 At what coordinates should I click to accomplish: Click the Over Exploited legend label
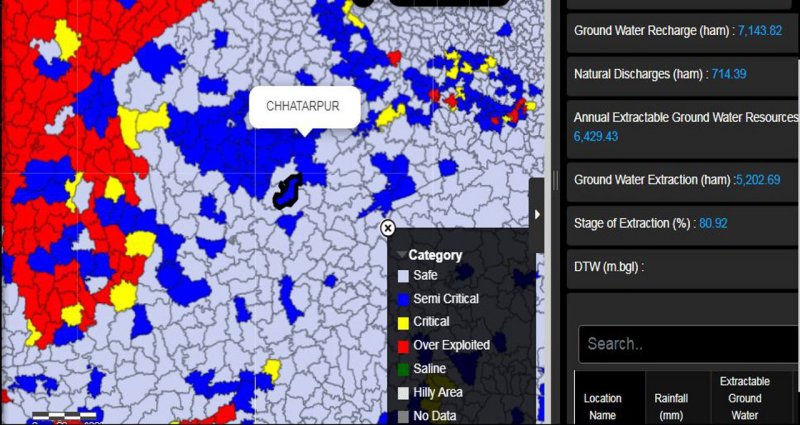pos(452,345)
